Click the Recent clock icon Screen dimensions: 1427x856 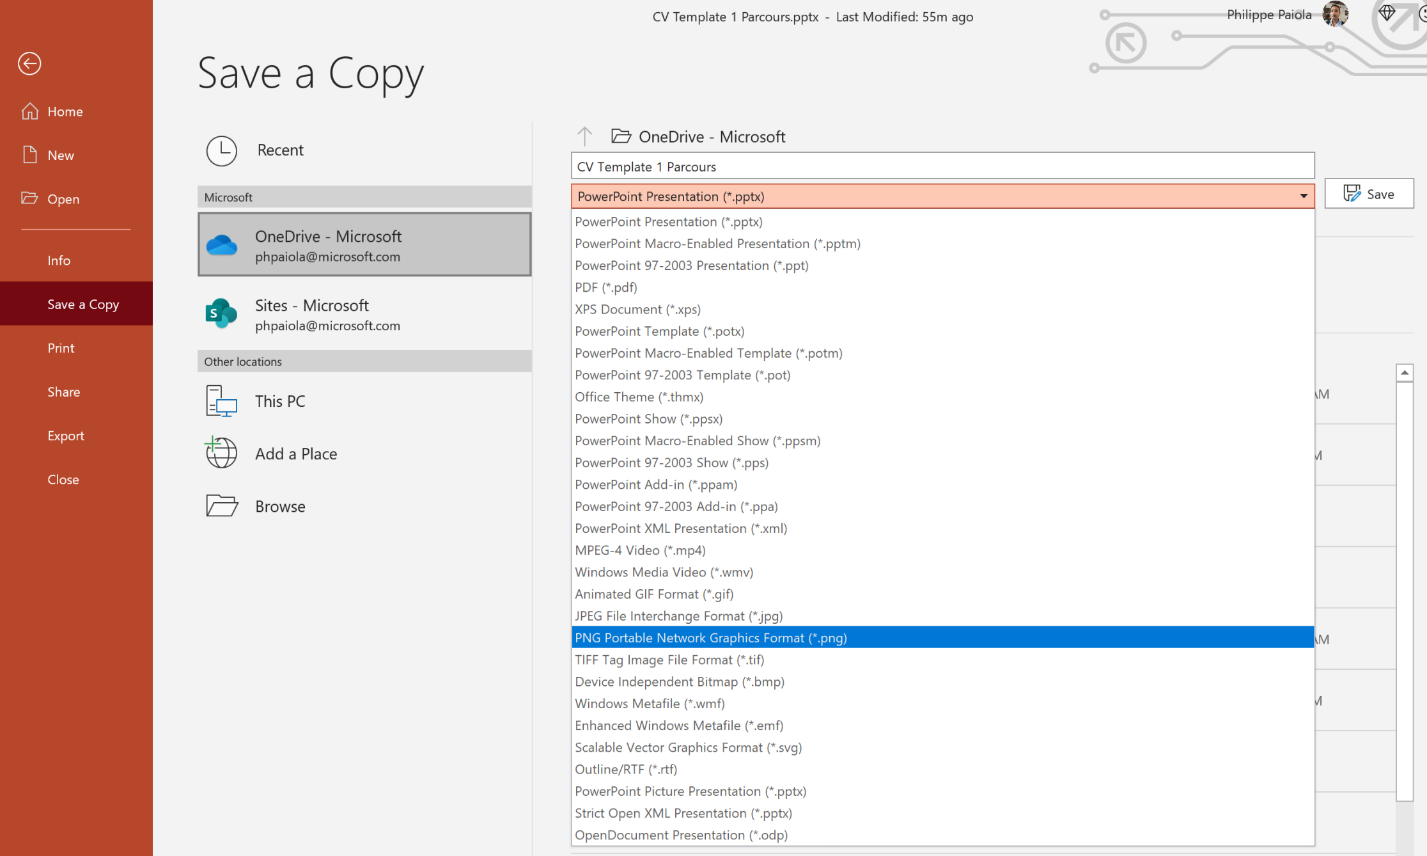point(222,151)
